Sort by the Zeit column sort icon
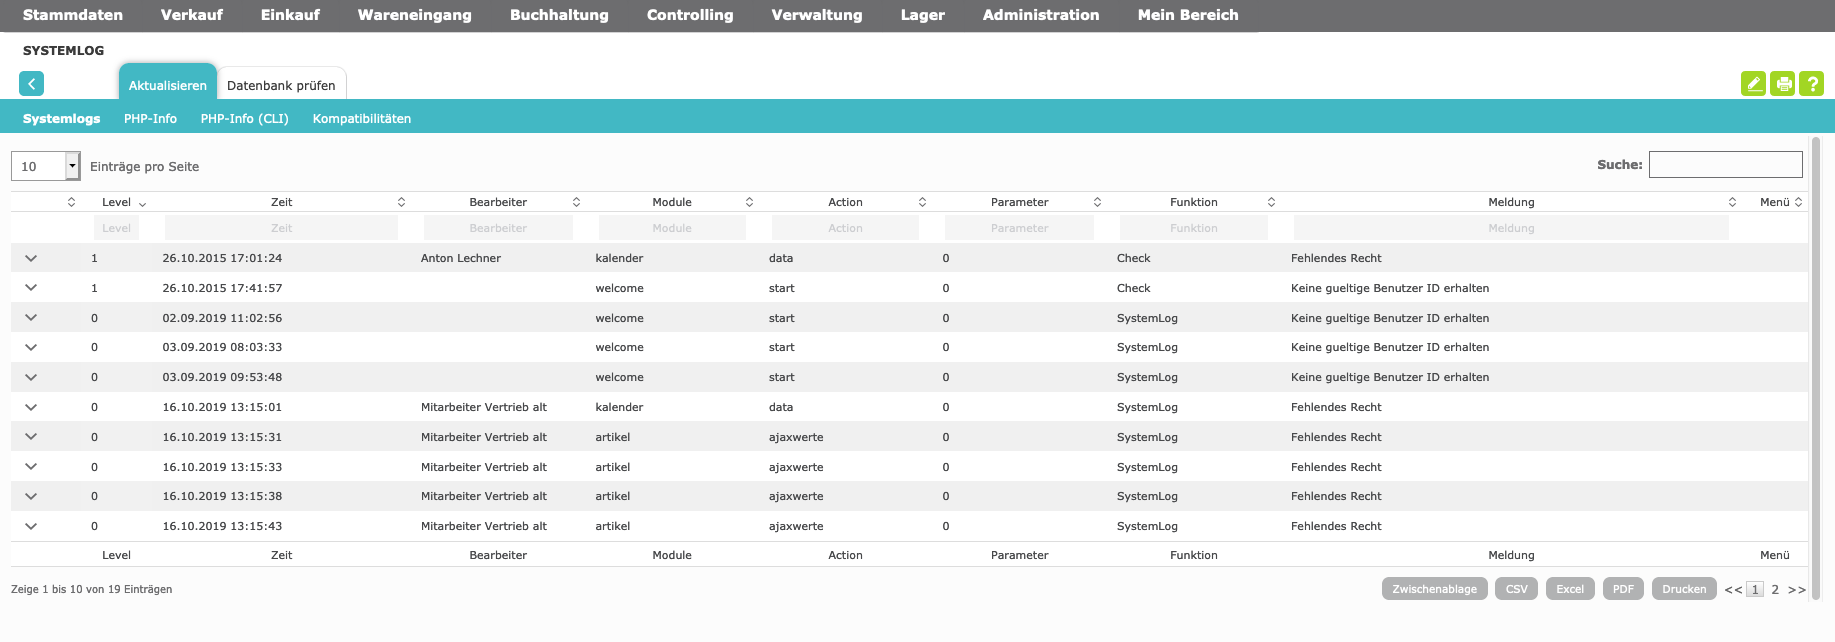The image size is (1835, 642). [401, 202]
